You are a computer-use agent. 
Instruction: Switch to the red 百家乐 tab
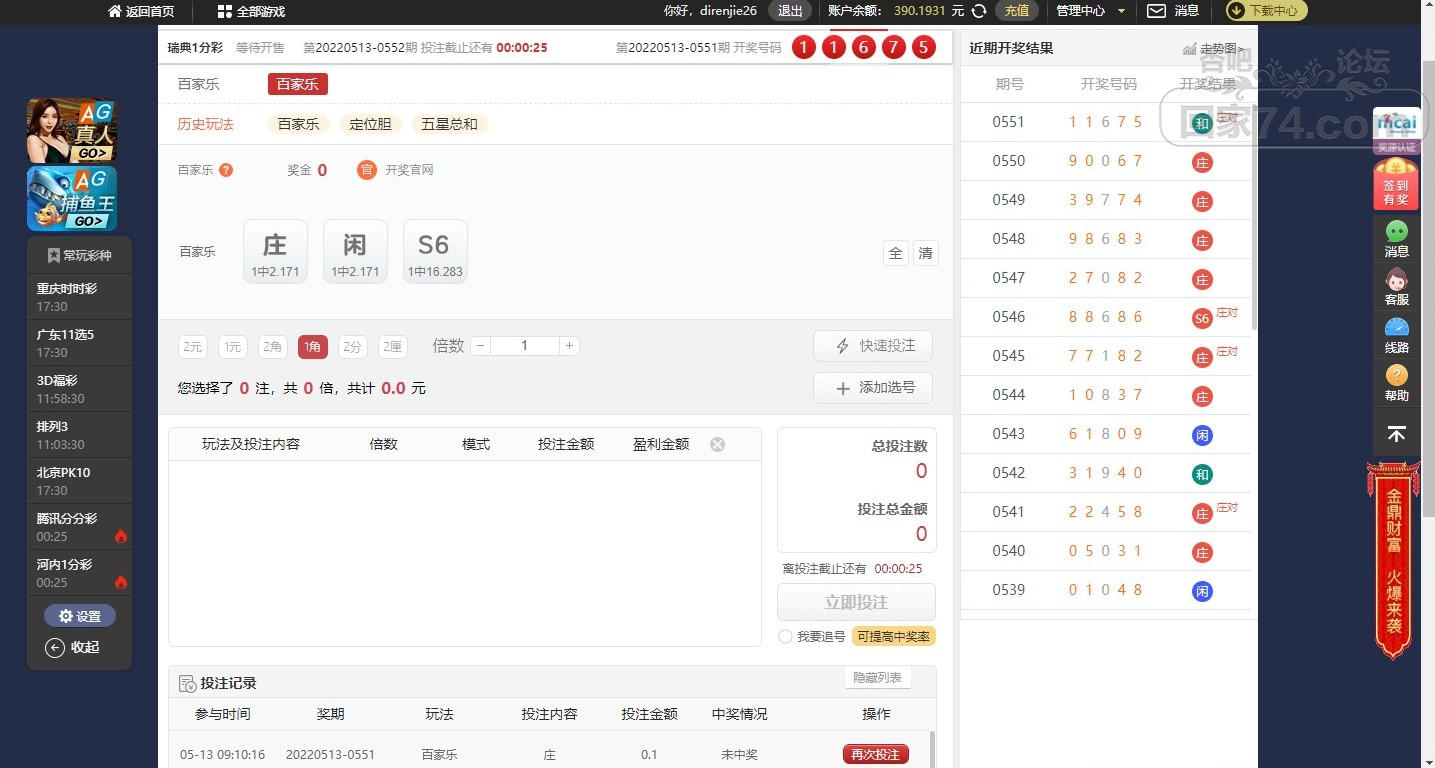(x=298, y=84)
